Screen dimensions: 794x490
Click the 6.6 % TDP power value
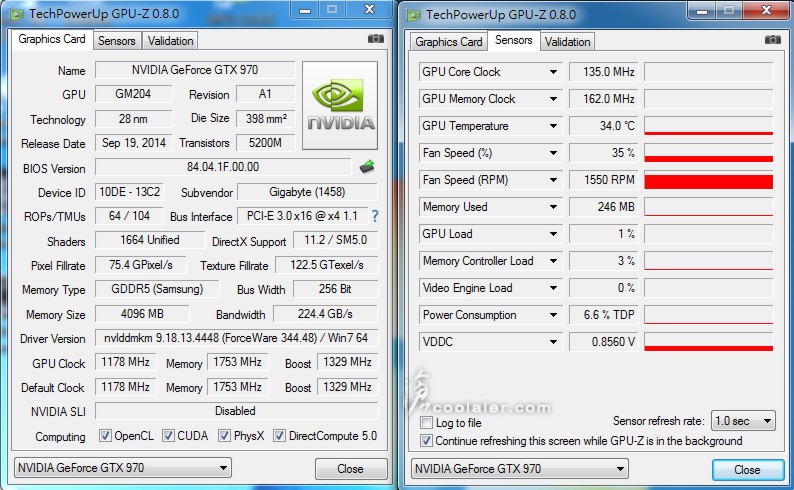pyautogui.click(x=604, y=315)
